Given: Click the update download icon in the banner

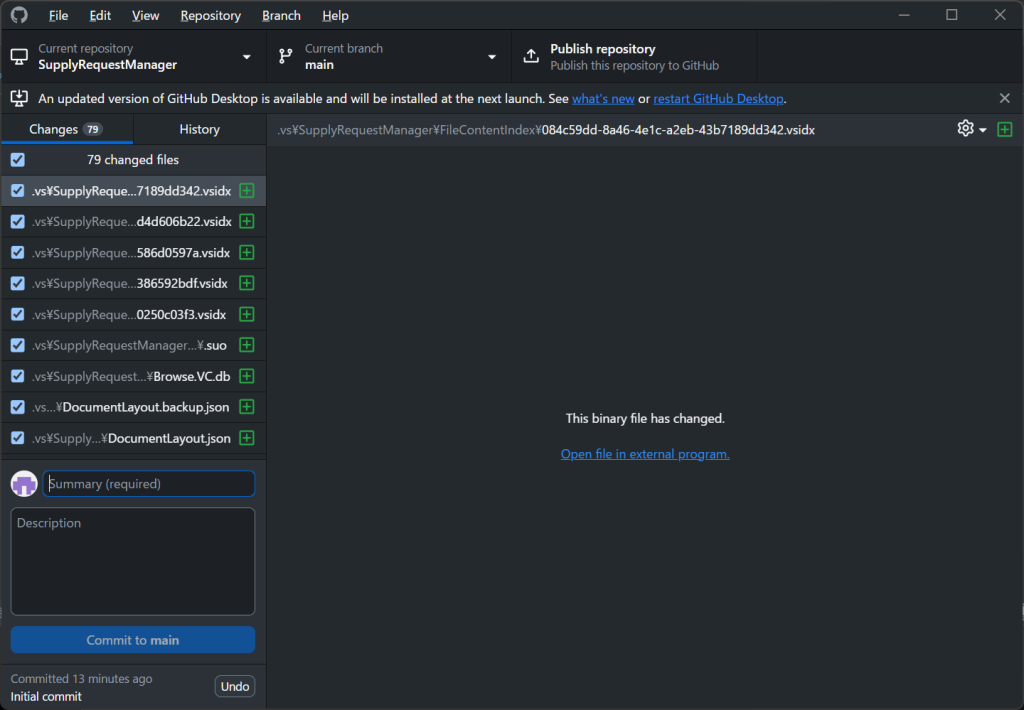Looking at the screenshot, I should pyautogui.click(x=18, y=98).
